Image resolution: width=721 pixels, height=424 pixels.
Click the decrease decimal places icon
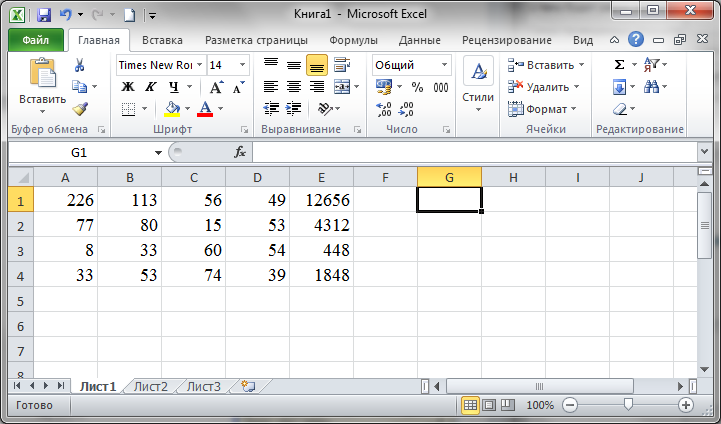pos(406,109)
